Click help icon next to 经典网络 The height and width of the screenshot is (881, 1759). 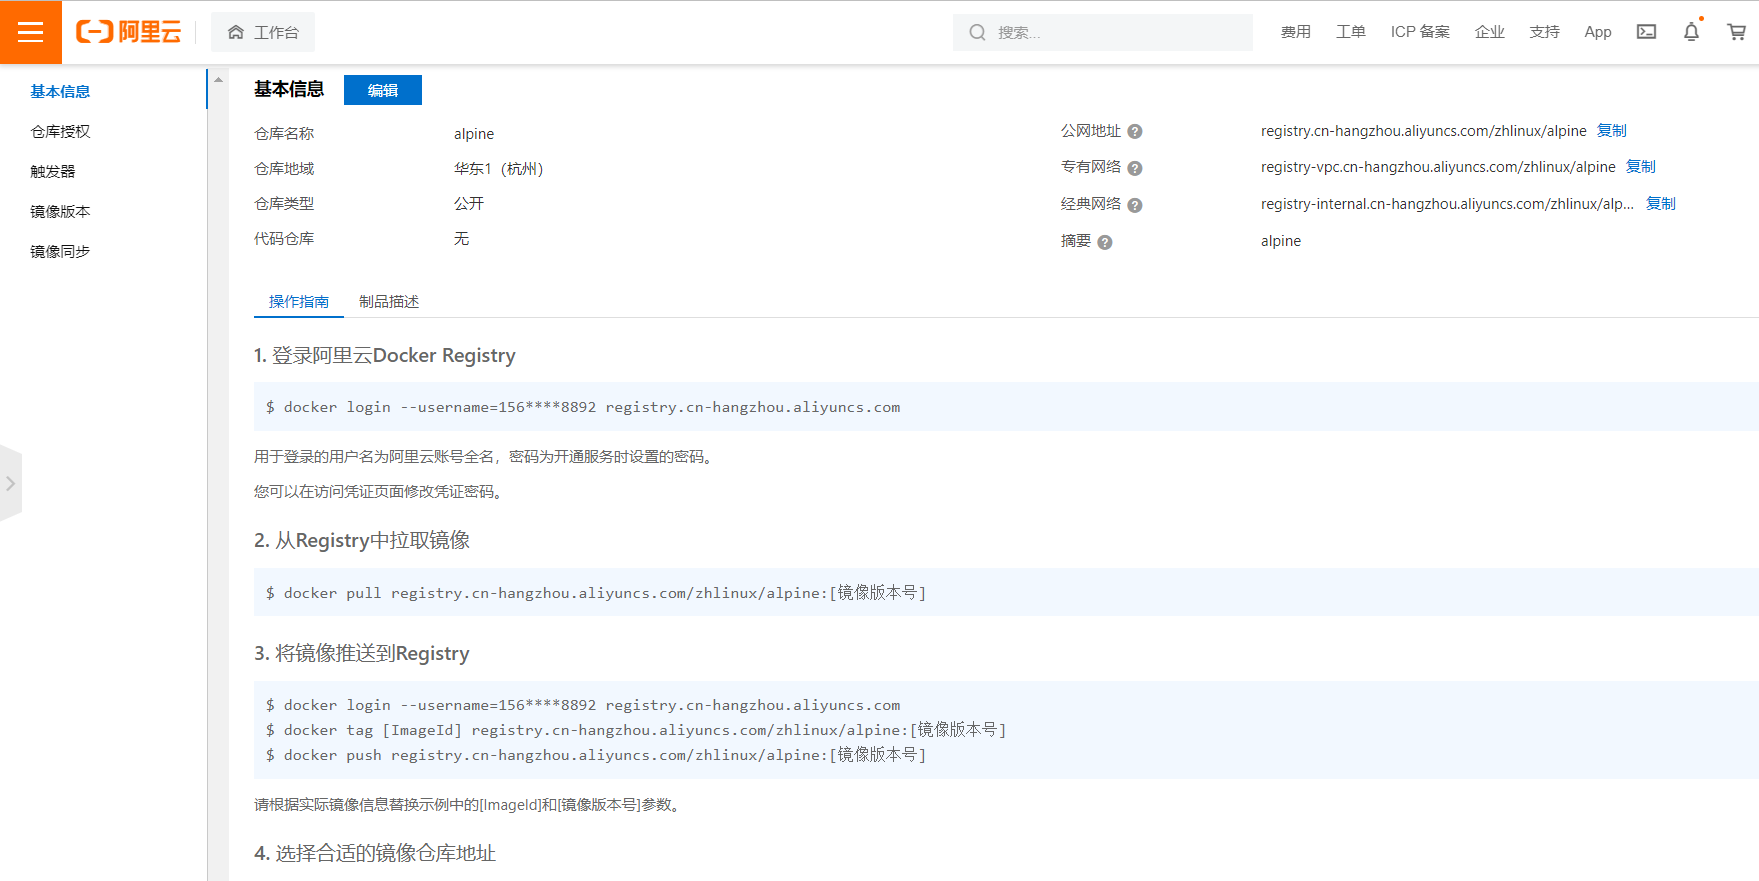pos(1135,205)
